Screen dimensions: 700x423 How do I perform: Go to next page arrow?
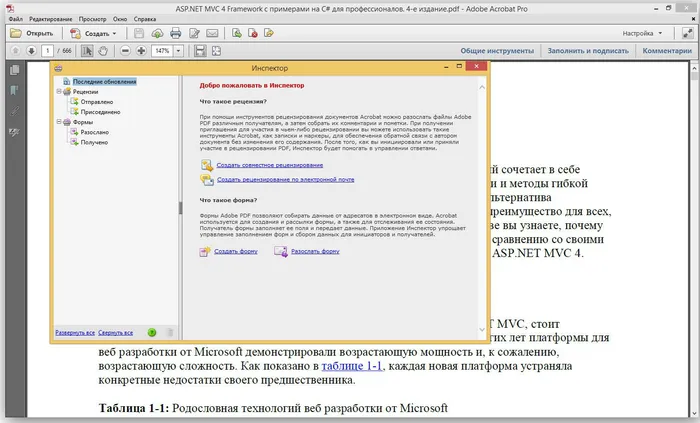(31, 51)
